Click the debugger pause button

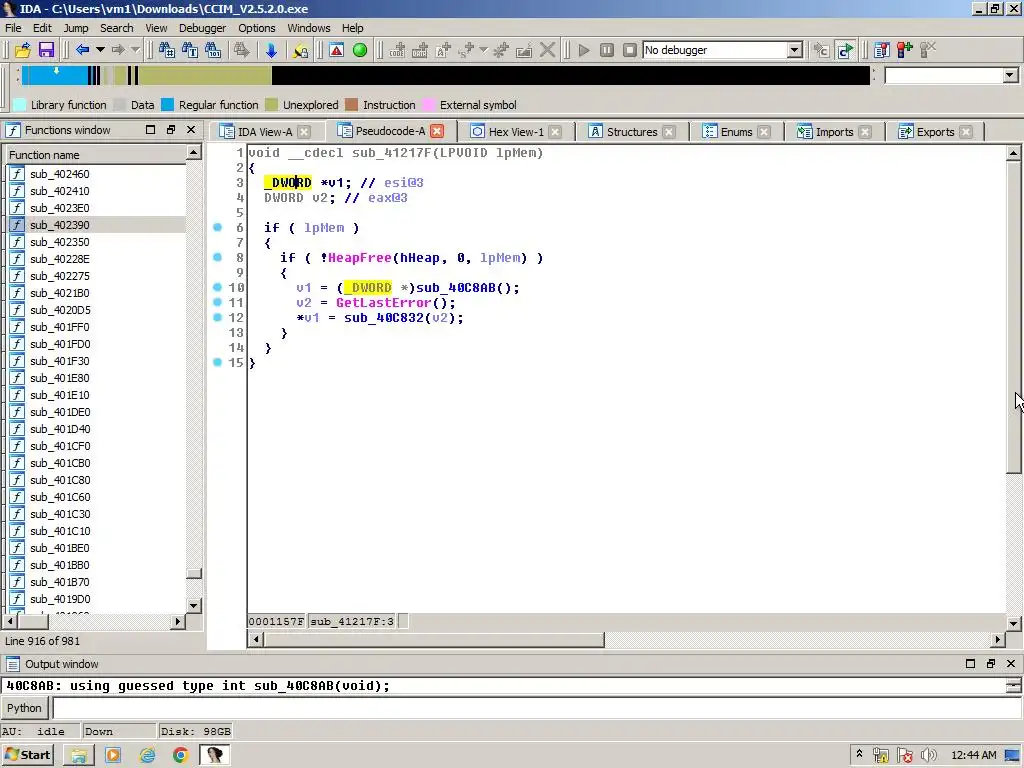607,50
